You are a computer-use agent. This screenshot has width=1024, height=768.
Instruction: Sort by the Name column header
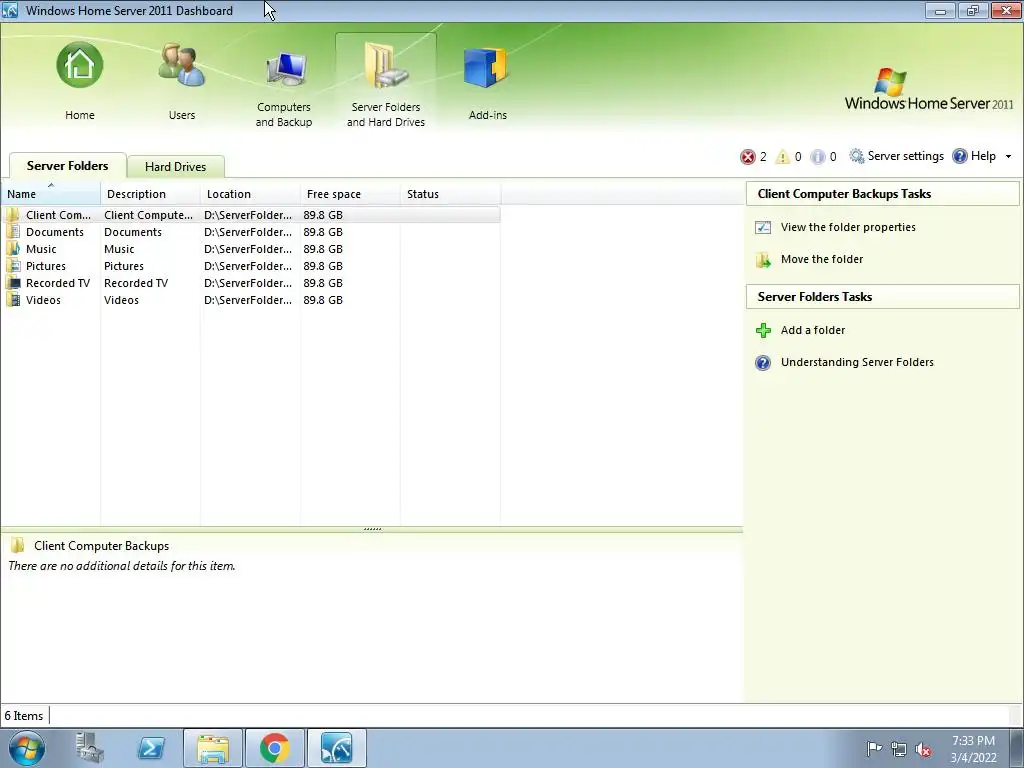click(51, 194)
